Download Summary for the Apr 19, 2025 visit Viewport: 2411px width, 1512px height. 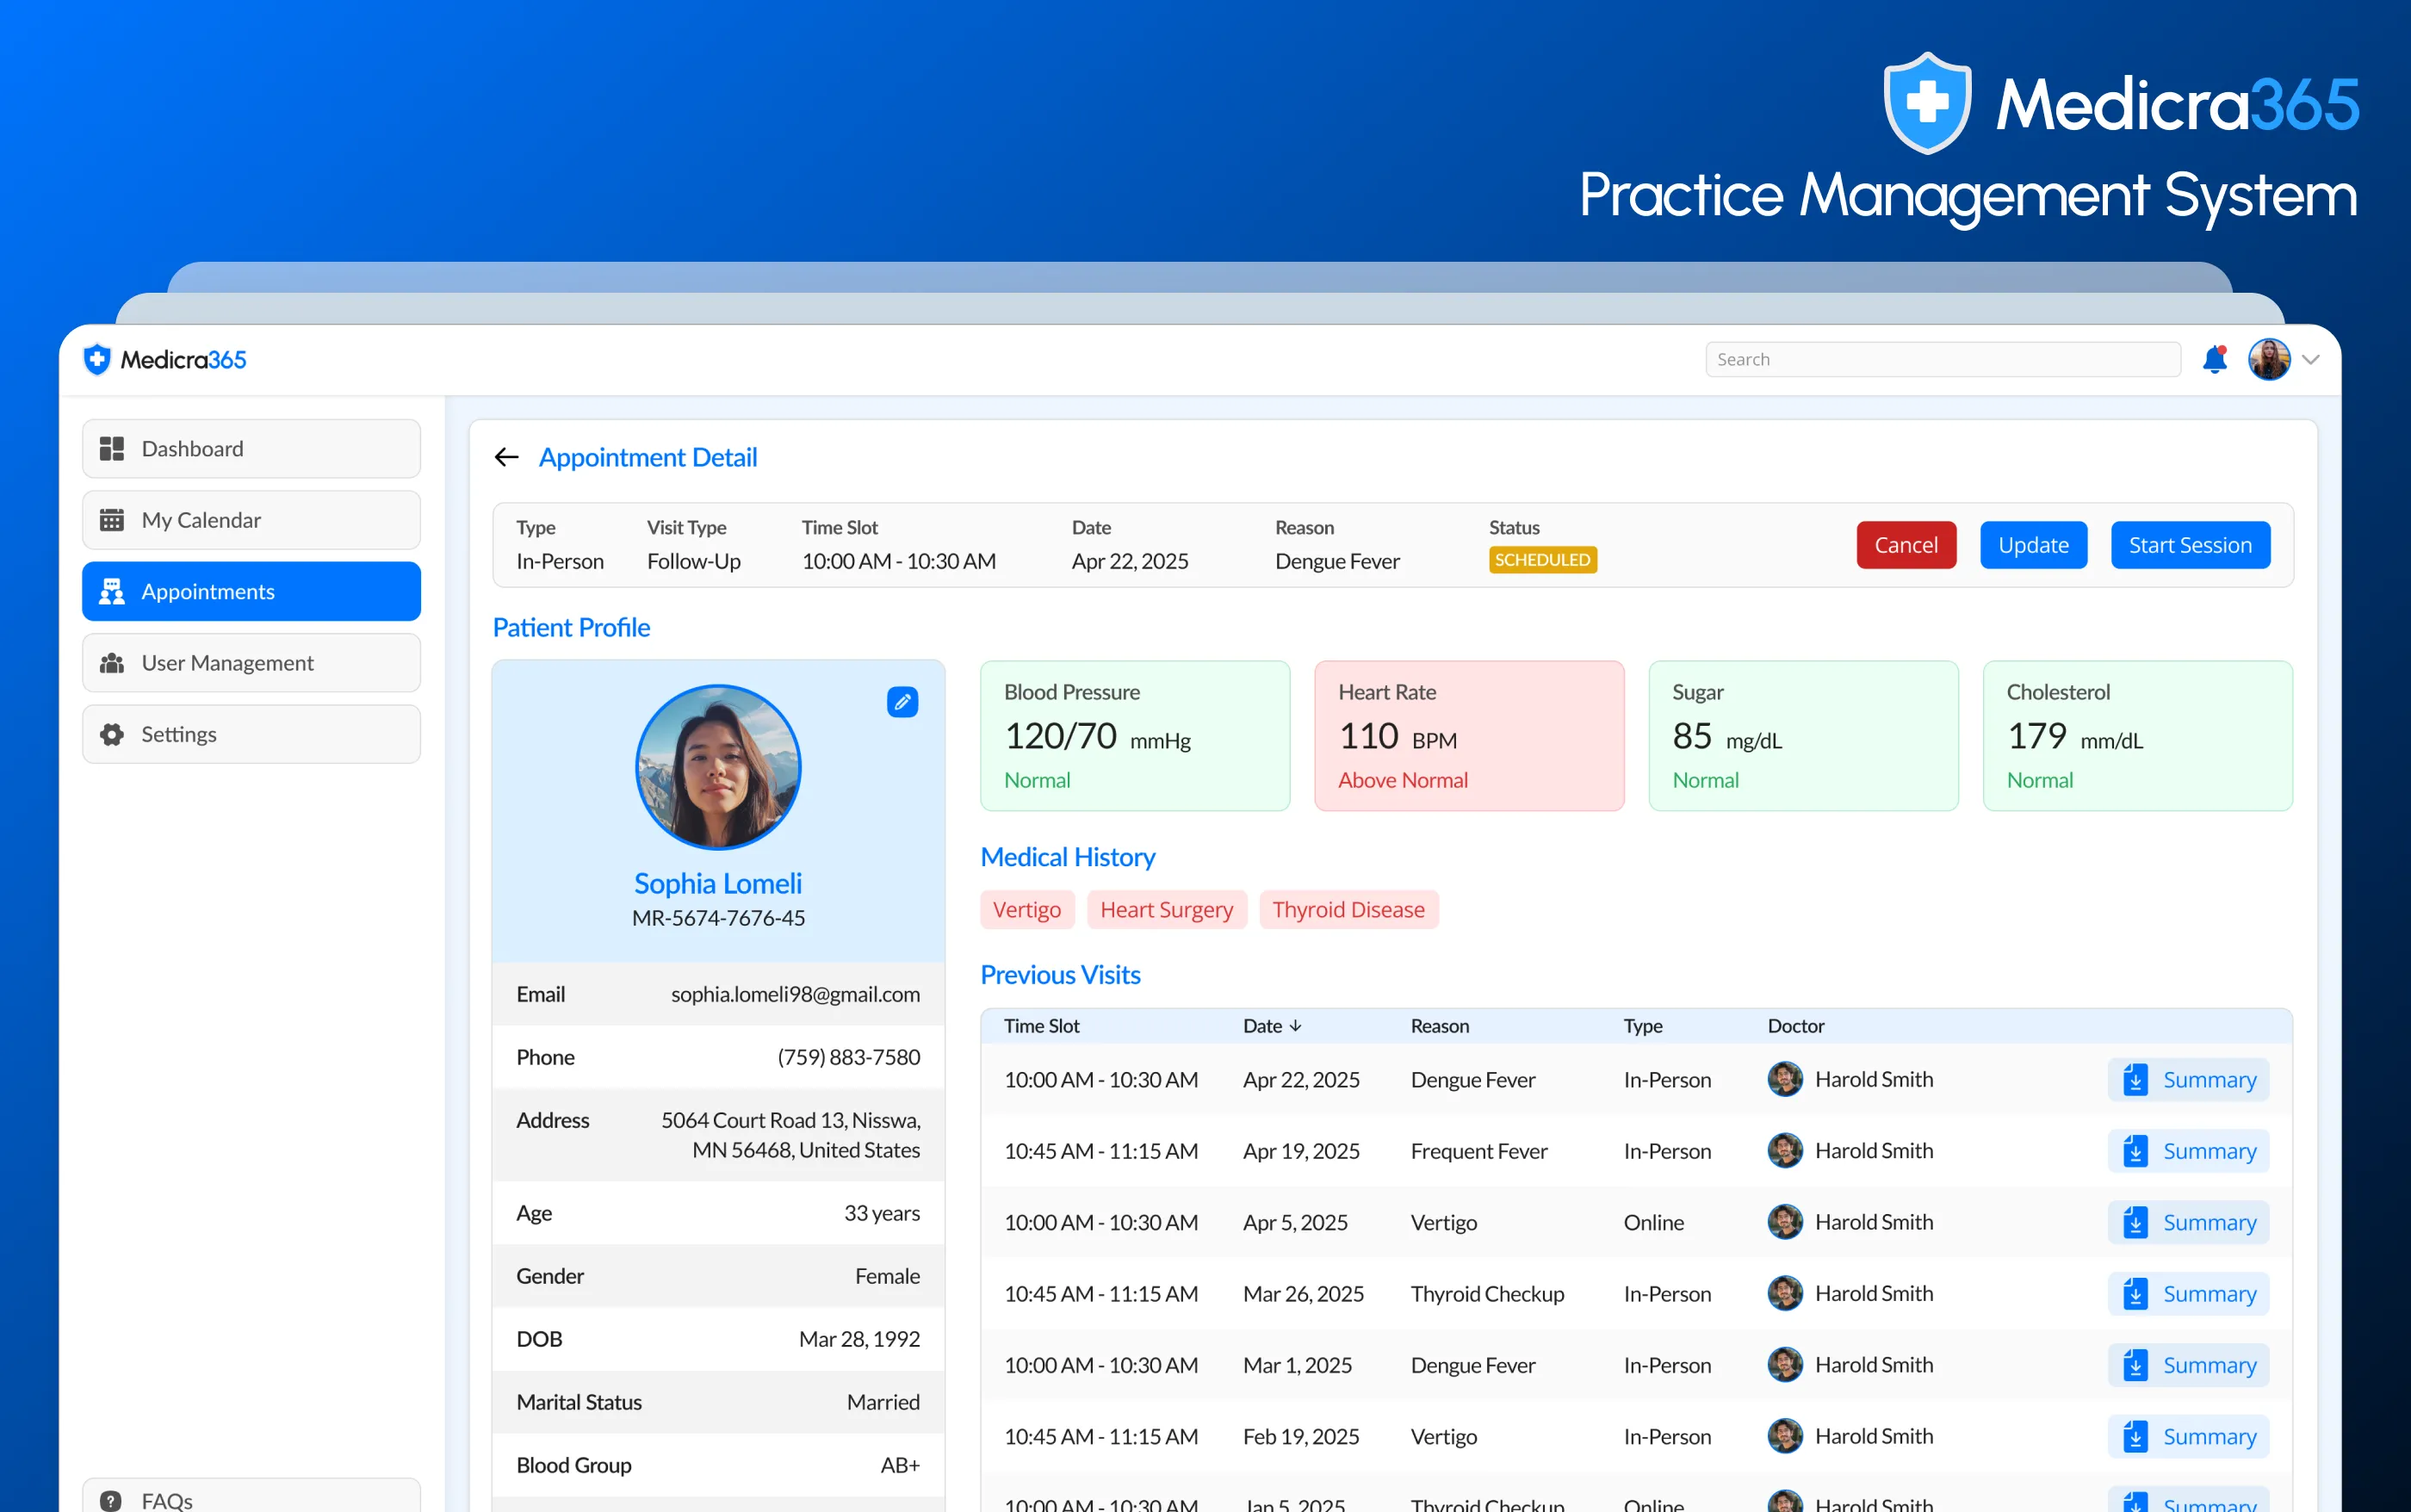click(2188, 1151)
